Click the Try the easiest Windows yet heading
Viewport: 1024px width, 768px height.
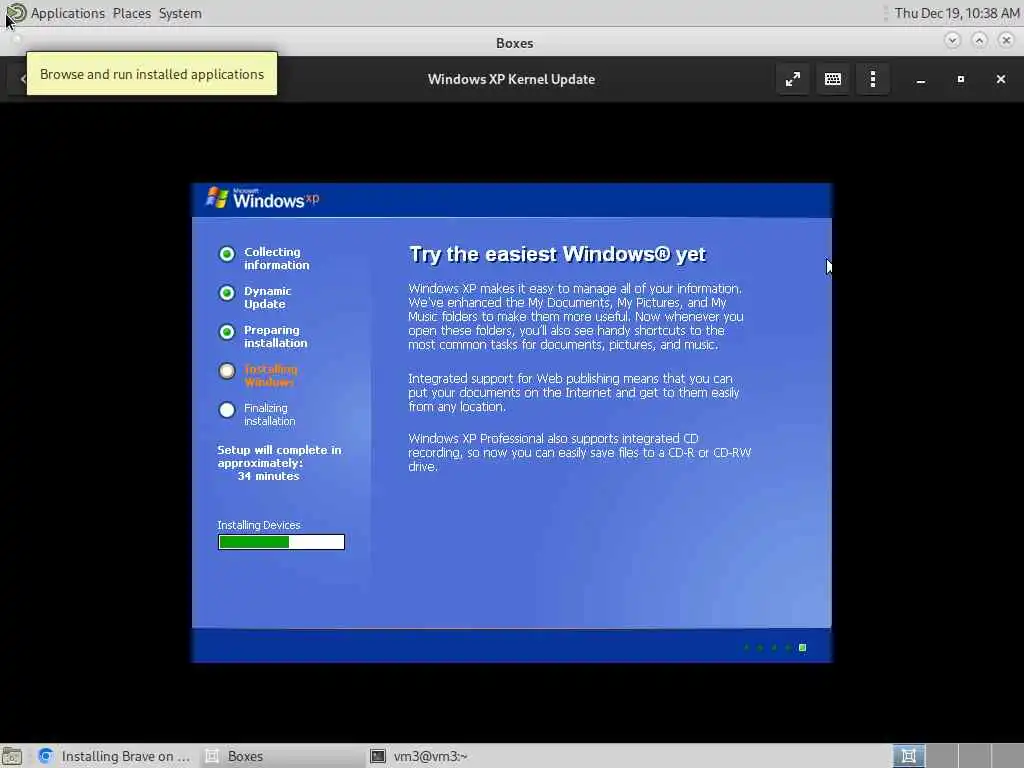(557, 255)
